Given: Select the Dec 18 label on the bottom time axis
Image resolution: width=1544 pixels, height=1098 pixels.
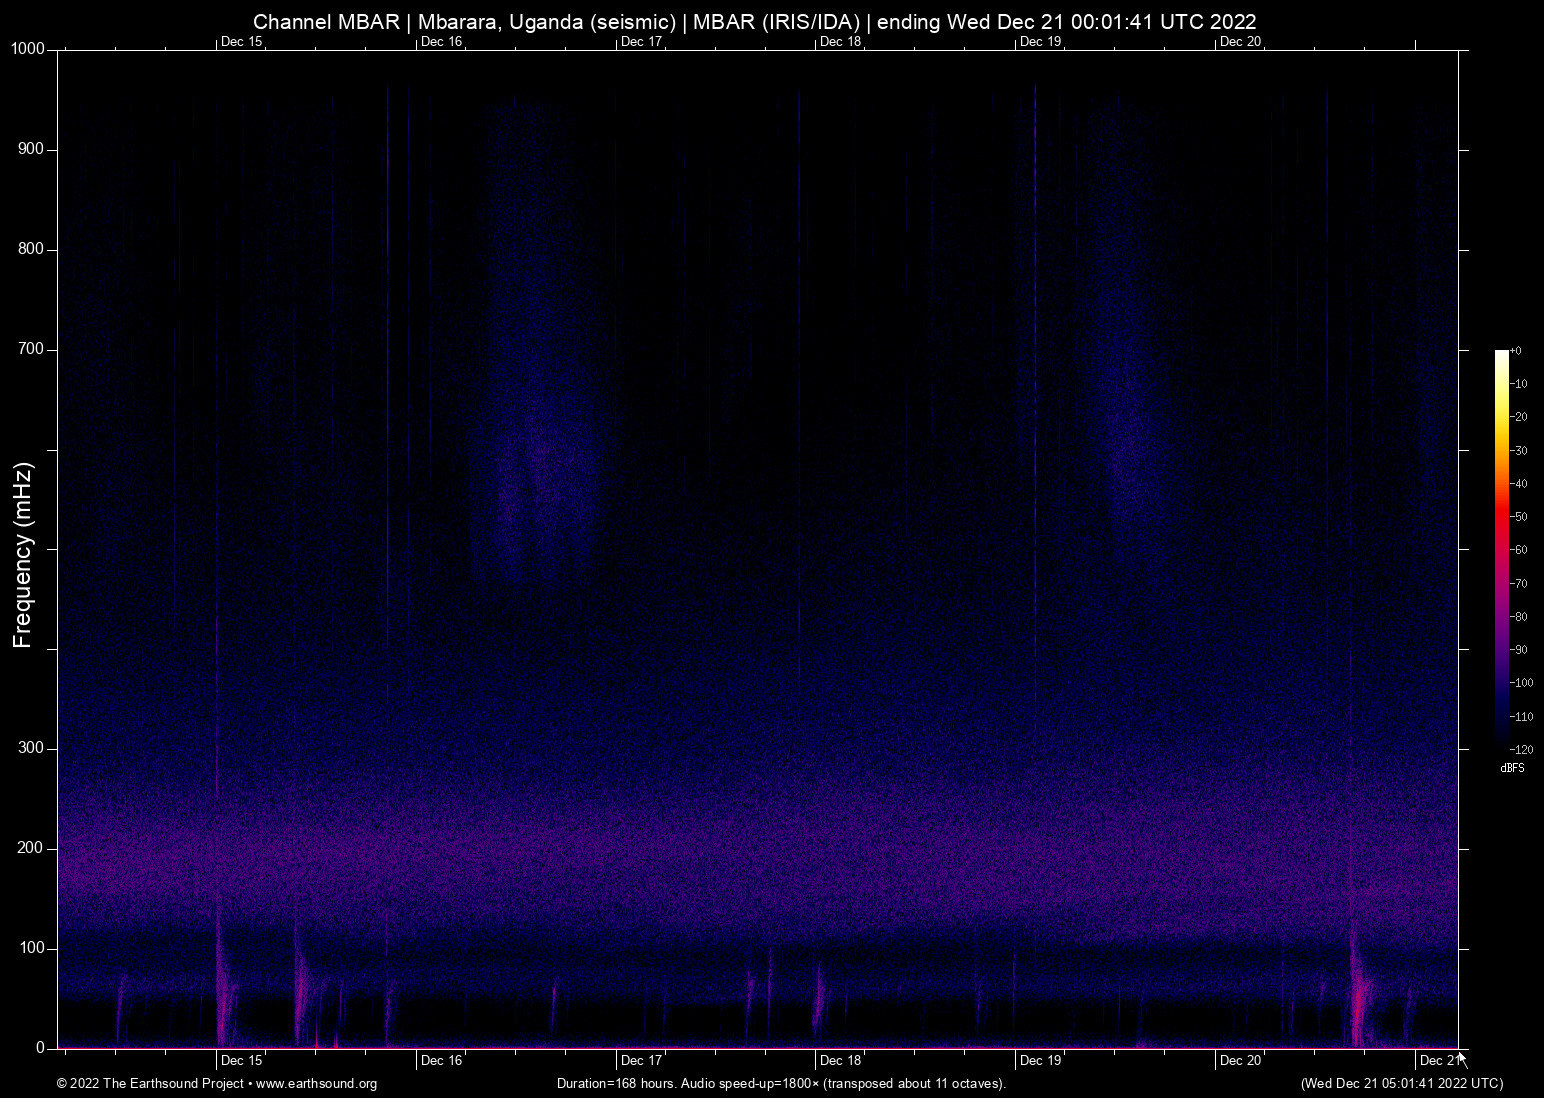Looking at the screenshot, I should click(840, 1060).
